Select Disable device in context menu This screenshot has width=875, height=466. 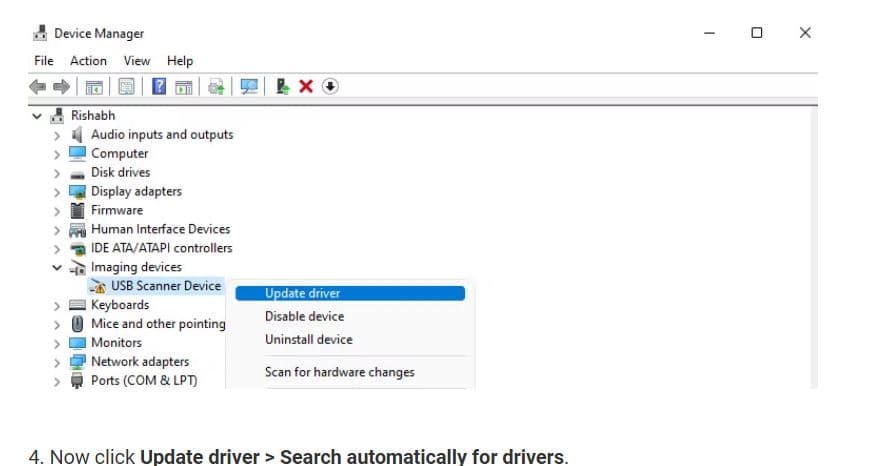304,316
